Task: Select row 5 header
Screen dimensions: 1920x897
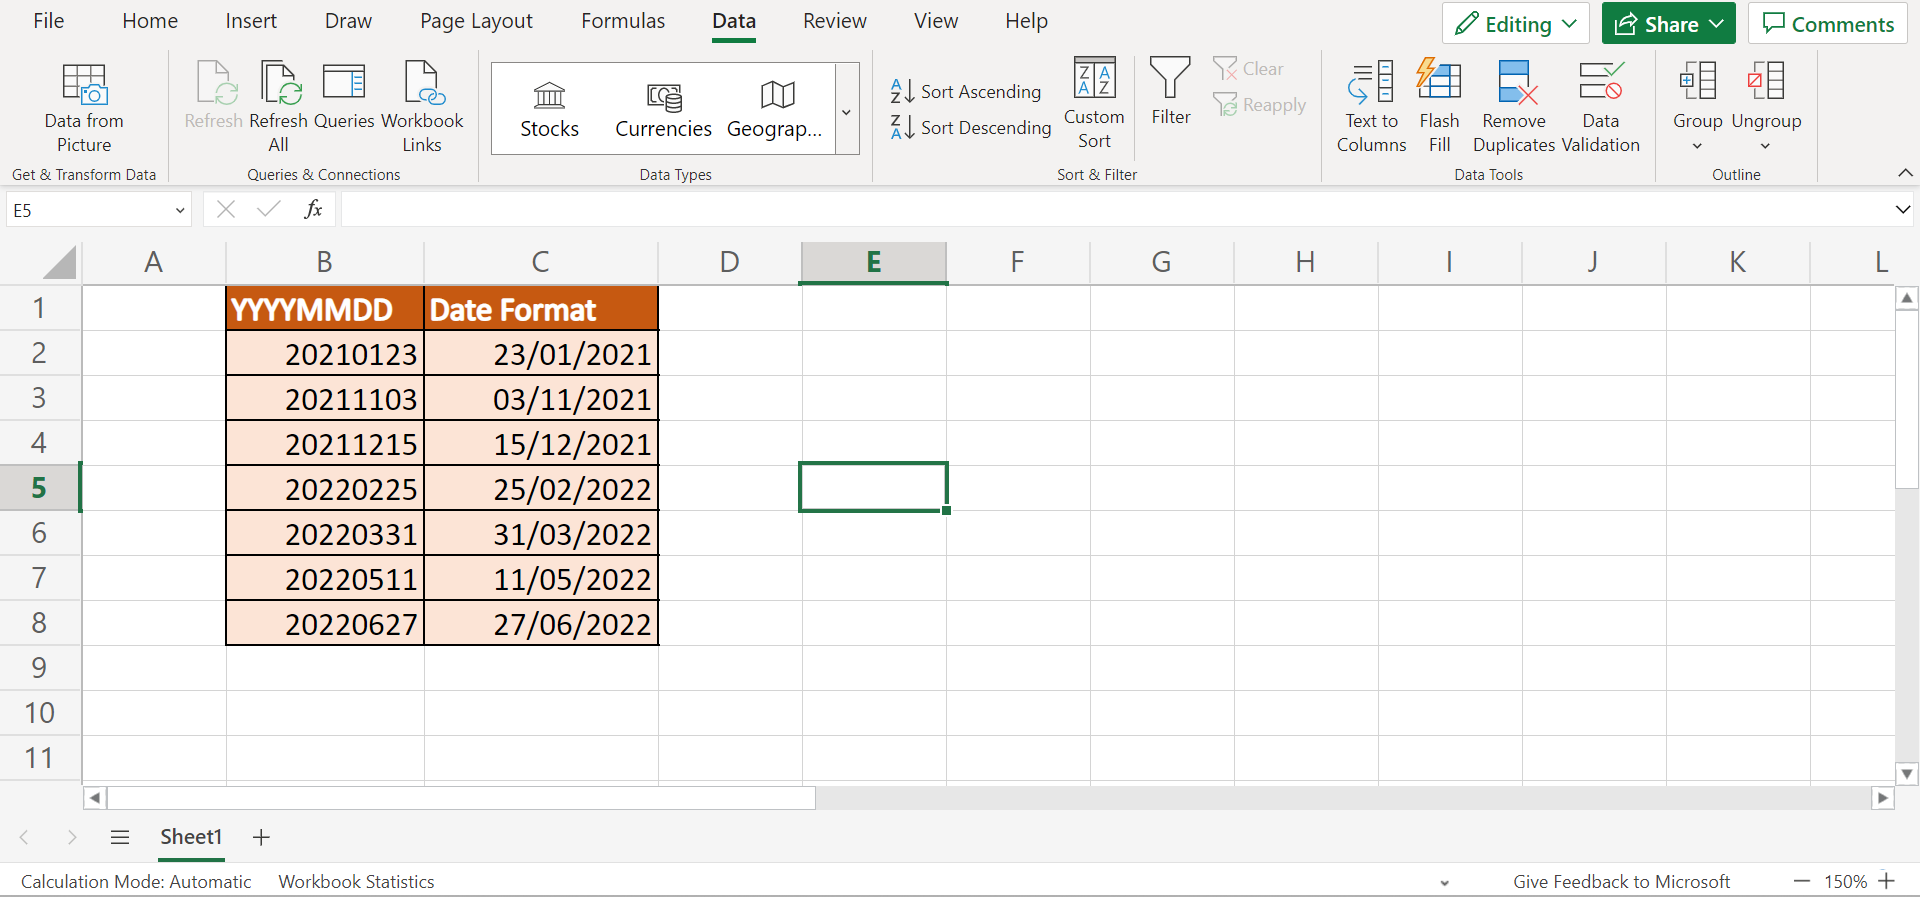Action: coord(39,488)
